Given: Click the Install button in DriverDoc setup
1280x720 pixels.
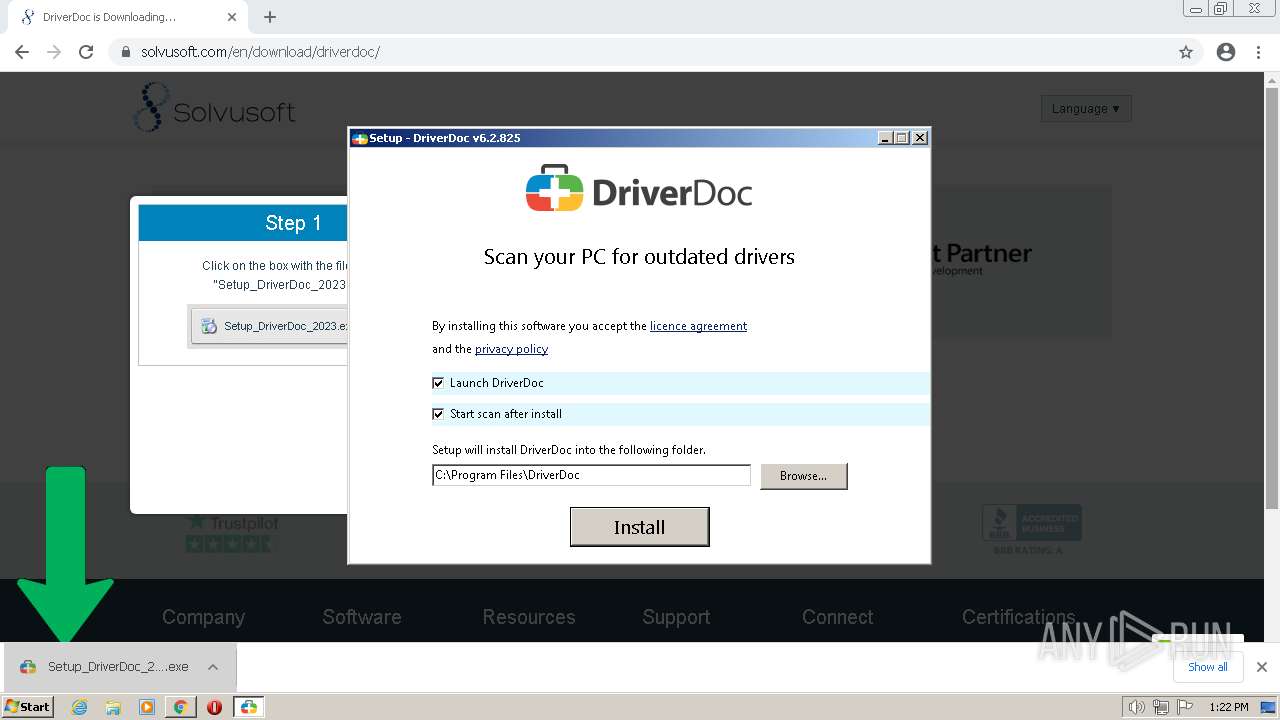Looking at the screenshot, I should 639,527.
